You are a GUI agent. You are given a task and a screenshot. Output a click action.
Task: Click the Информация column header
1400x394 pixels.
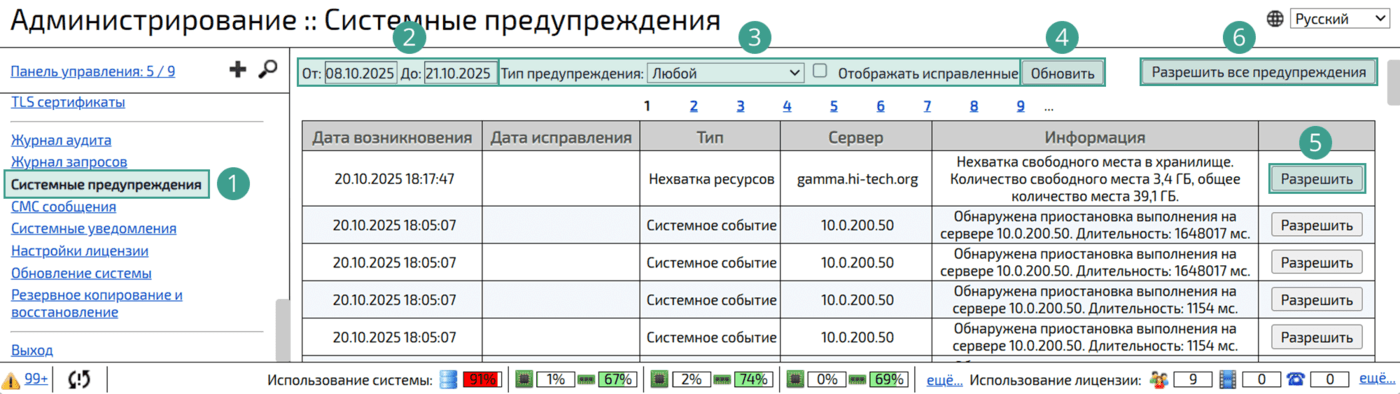pos(1095,137)
